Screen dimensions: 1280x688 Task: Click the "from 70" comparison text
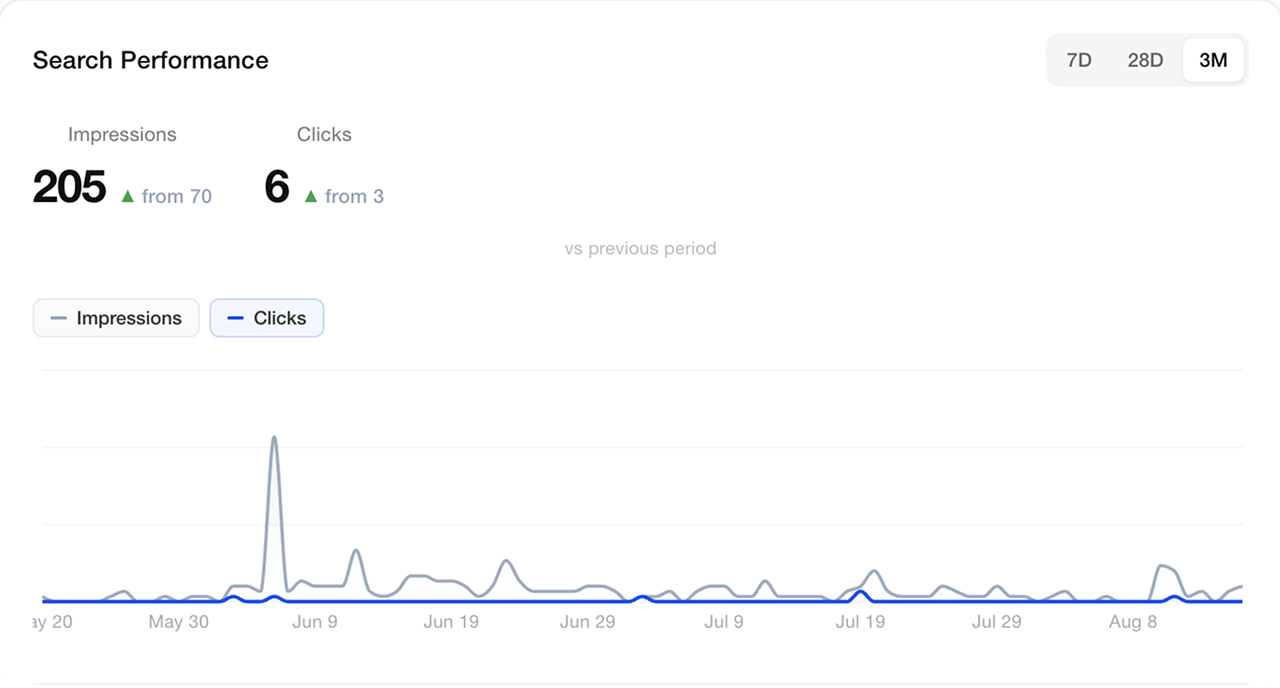tap(177, 197)
